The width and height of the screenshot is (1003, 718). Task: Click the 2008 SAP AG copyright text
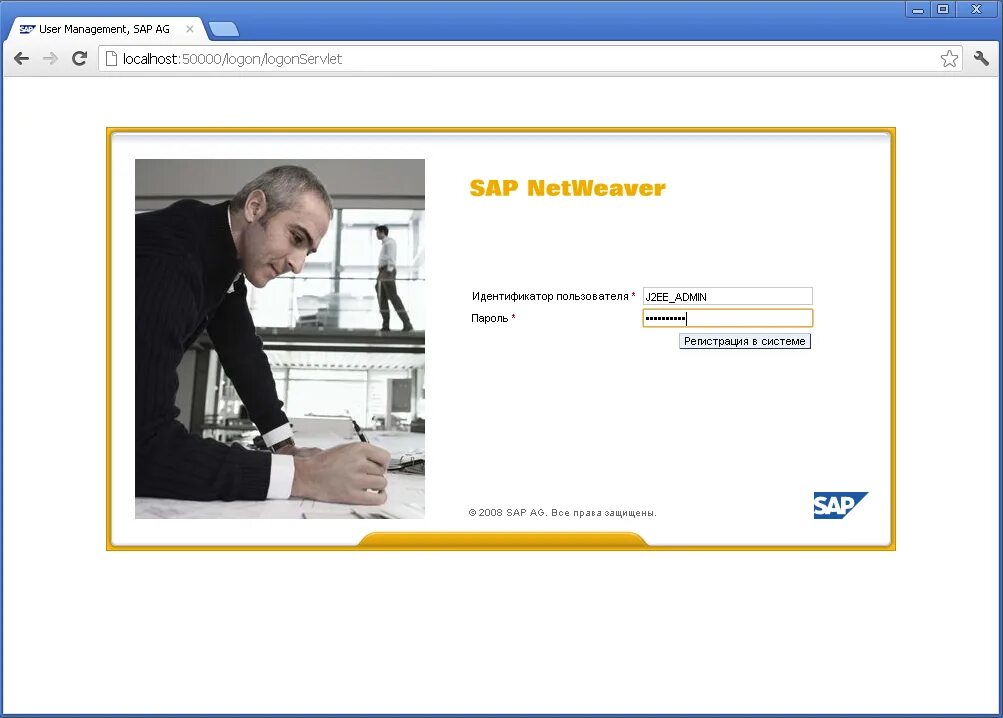click(x=562, y=513)
